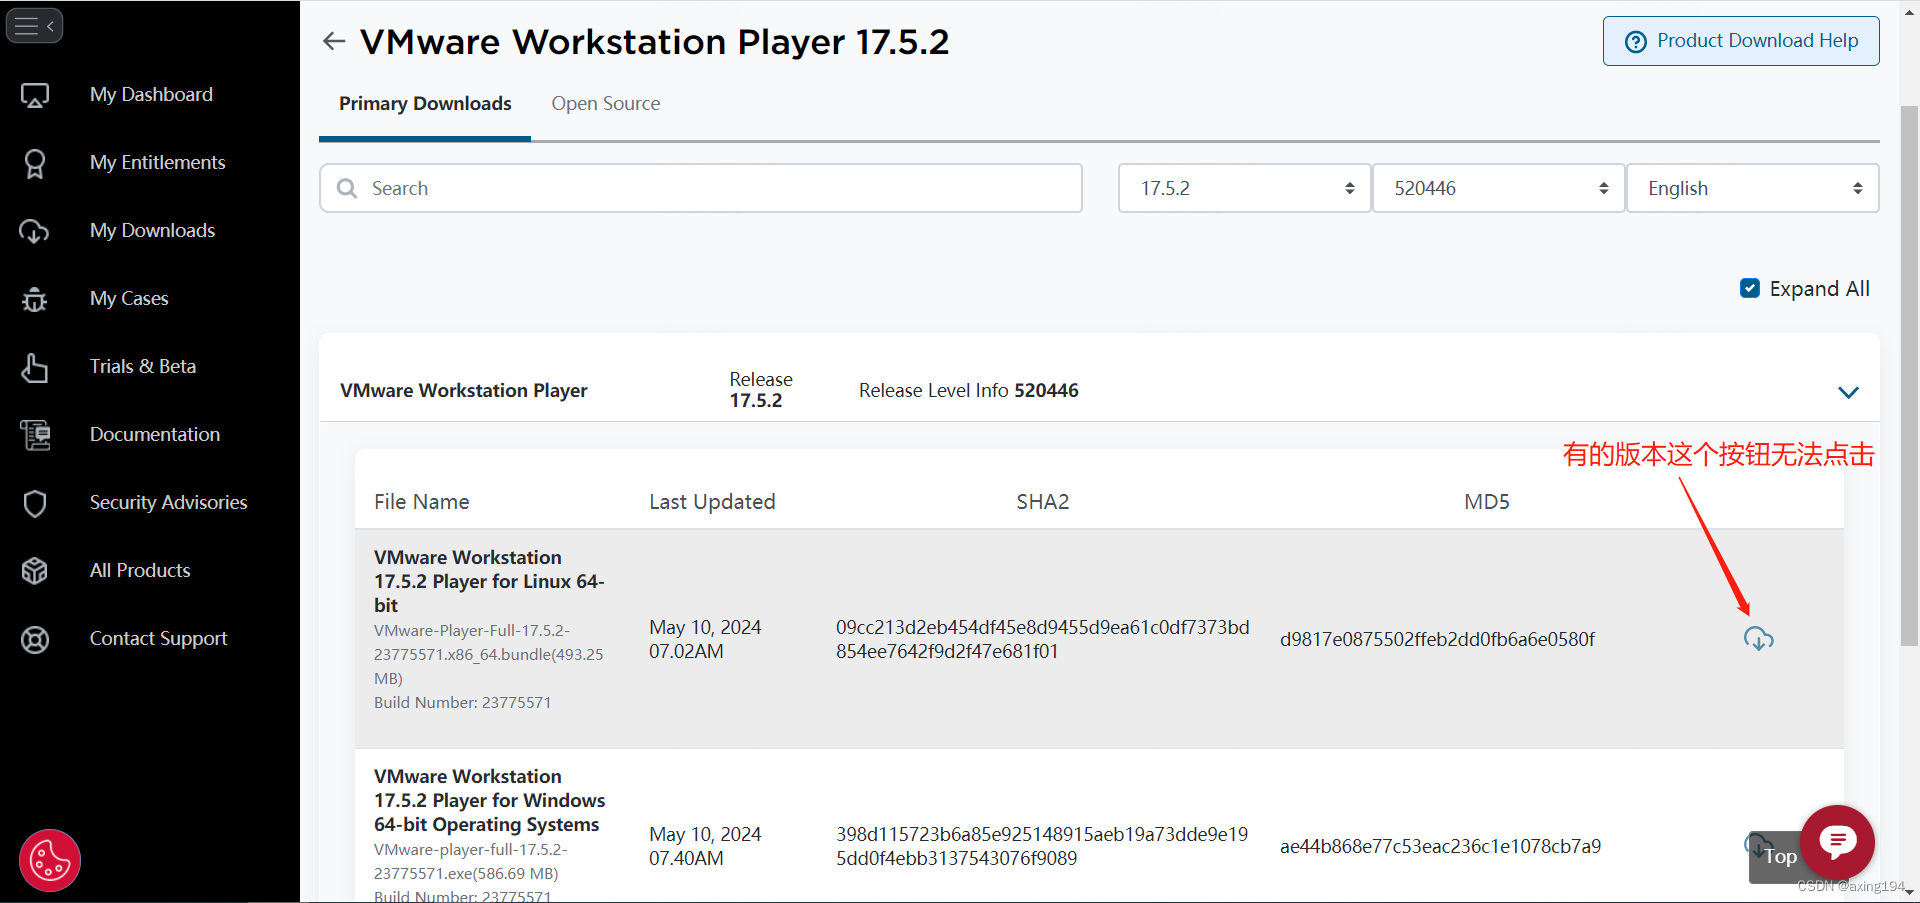The image size is (1920, 903).
Task: Open Documentation link in sidebar
Action: pyautogui.click(x=155, y=434)
